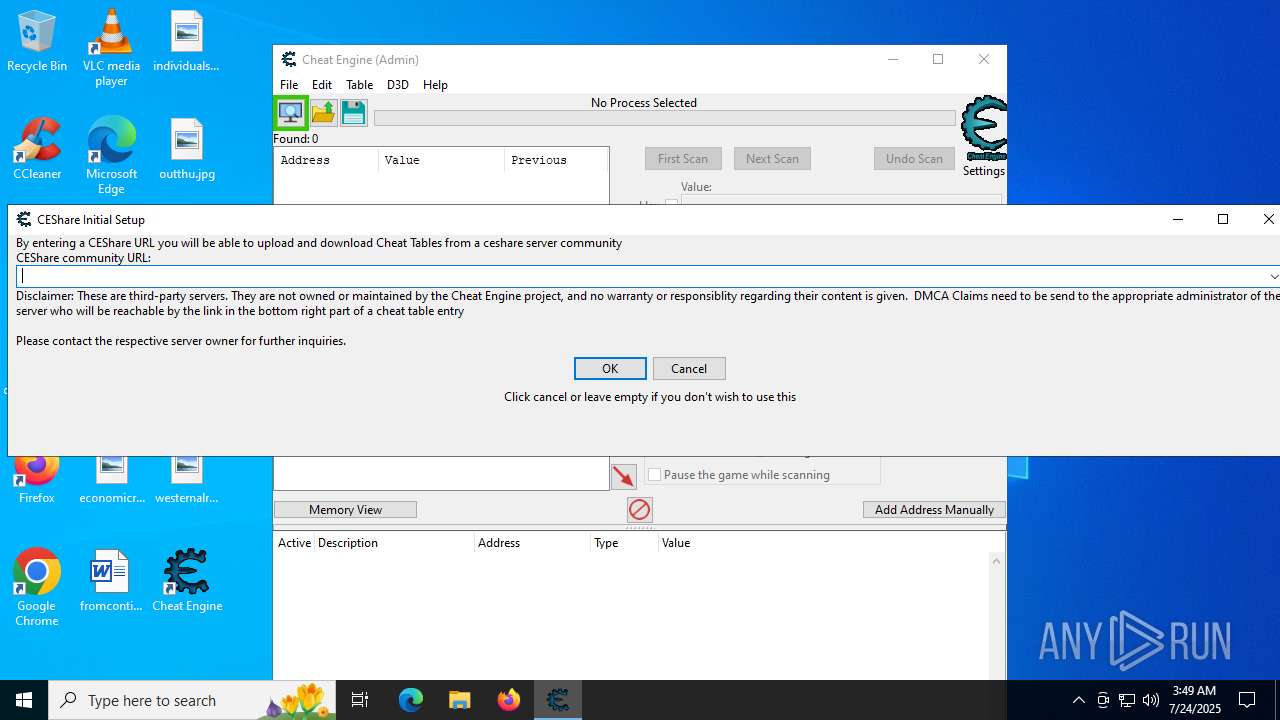This screenshot has width=1280, height=720.
Task: Open the Edit menu
Action: (x=322, y=85)
